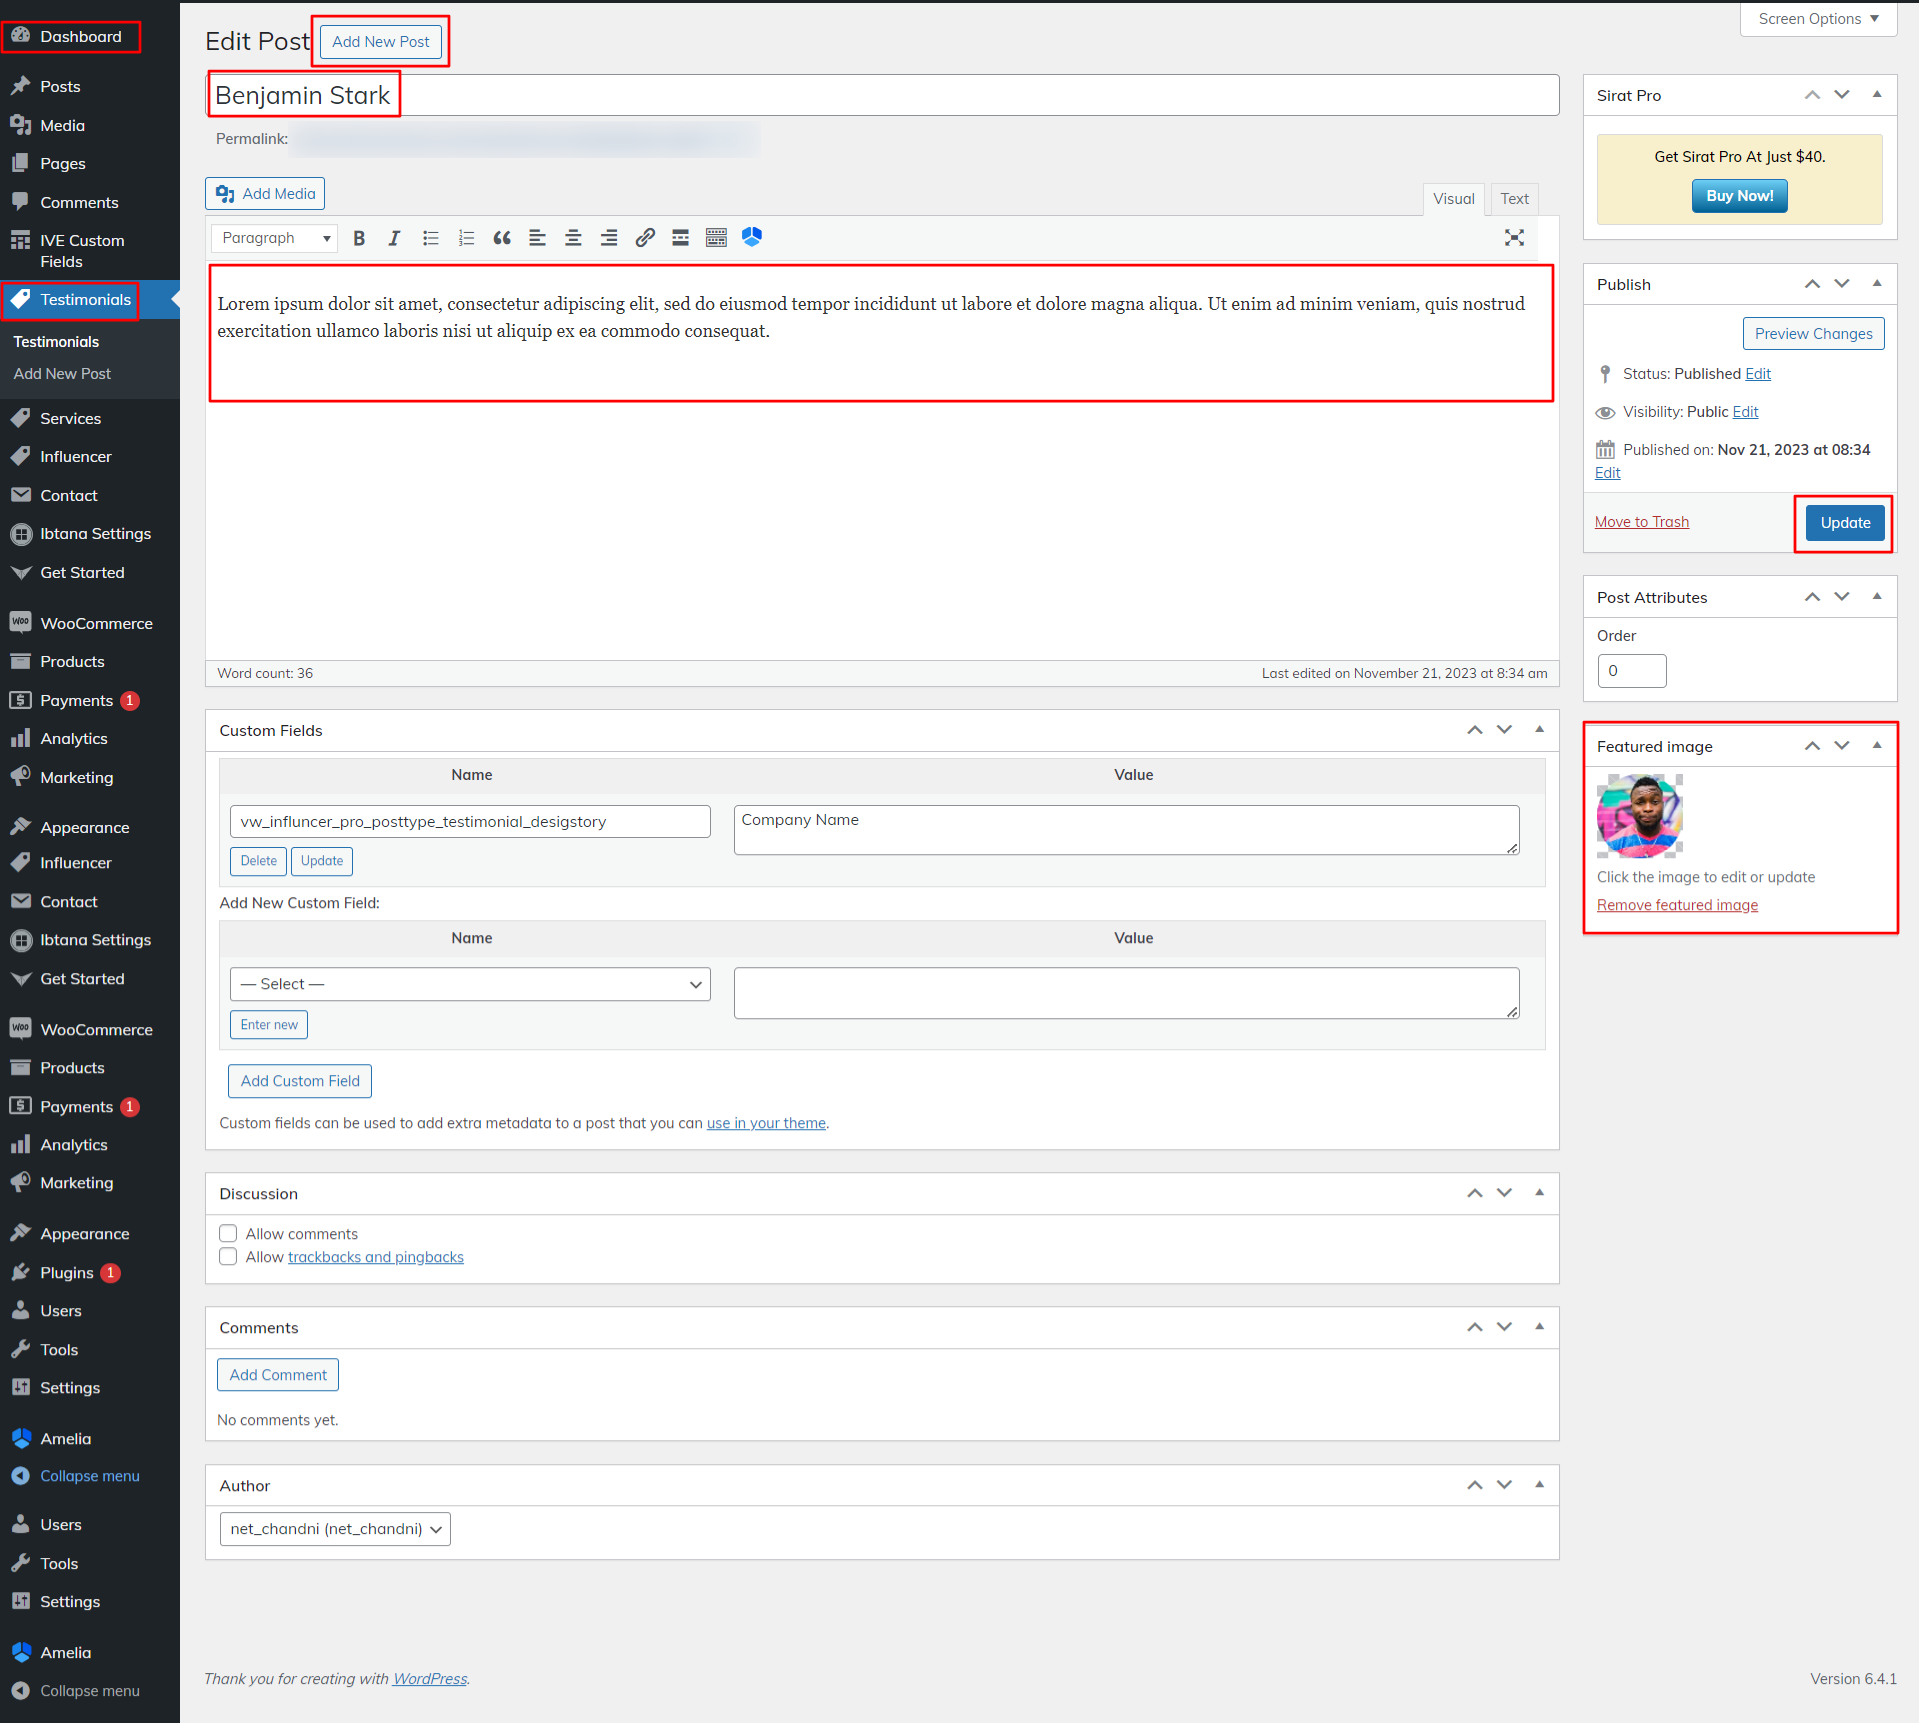Click the Italic formatting icon
This screenshot has height=1725, width=1919.
394,238
